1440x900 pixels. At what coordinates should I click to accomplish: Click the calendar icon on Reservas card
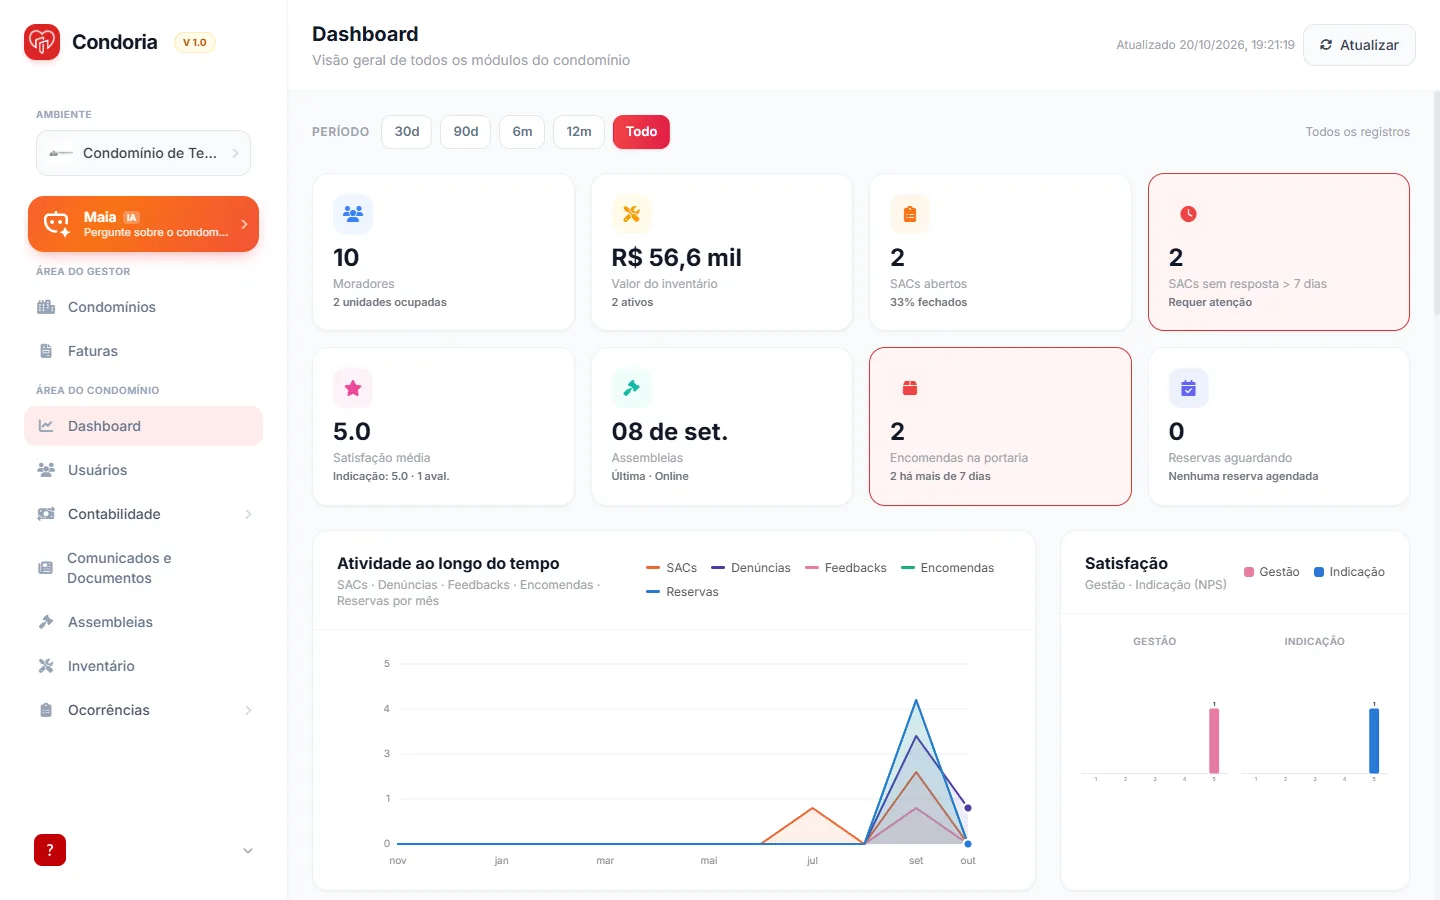[1188, 388]
